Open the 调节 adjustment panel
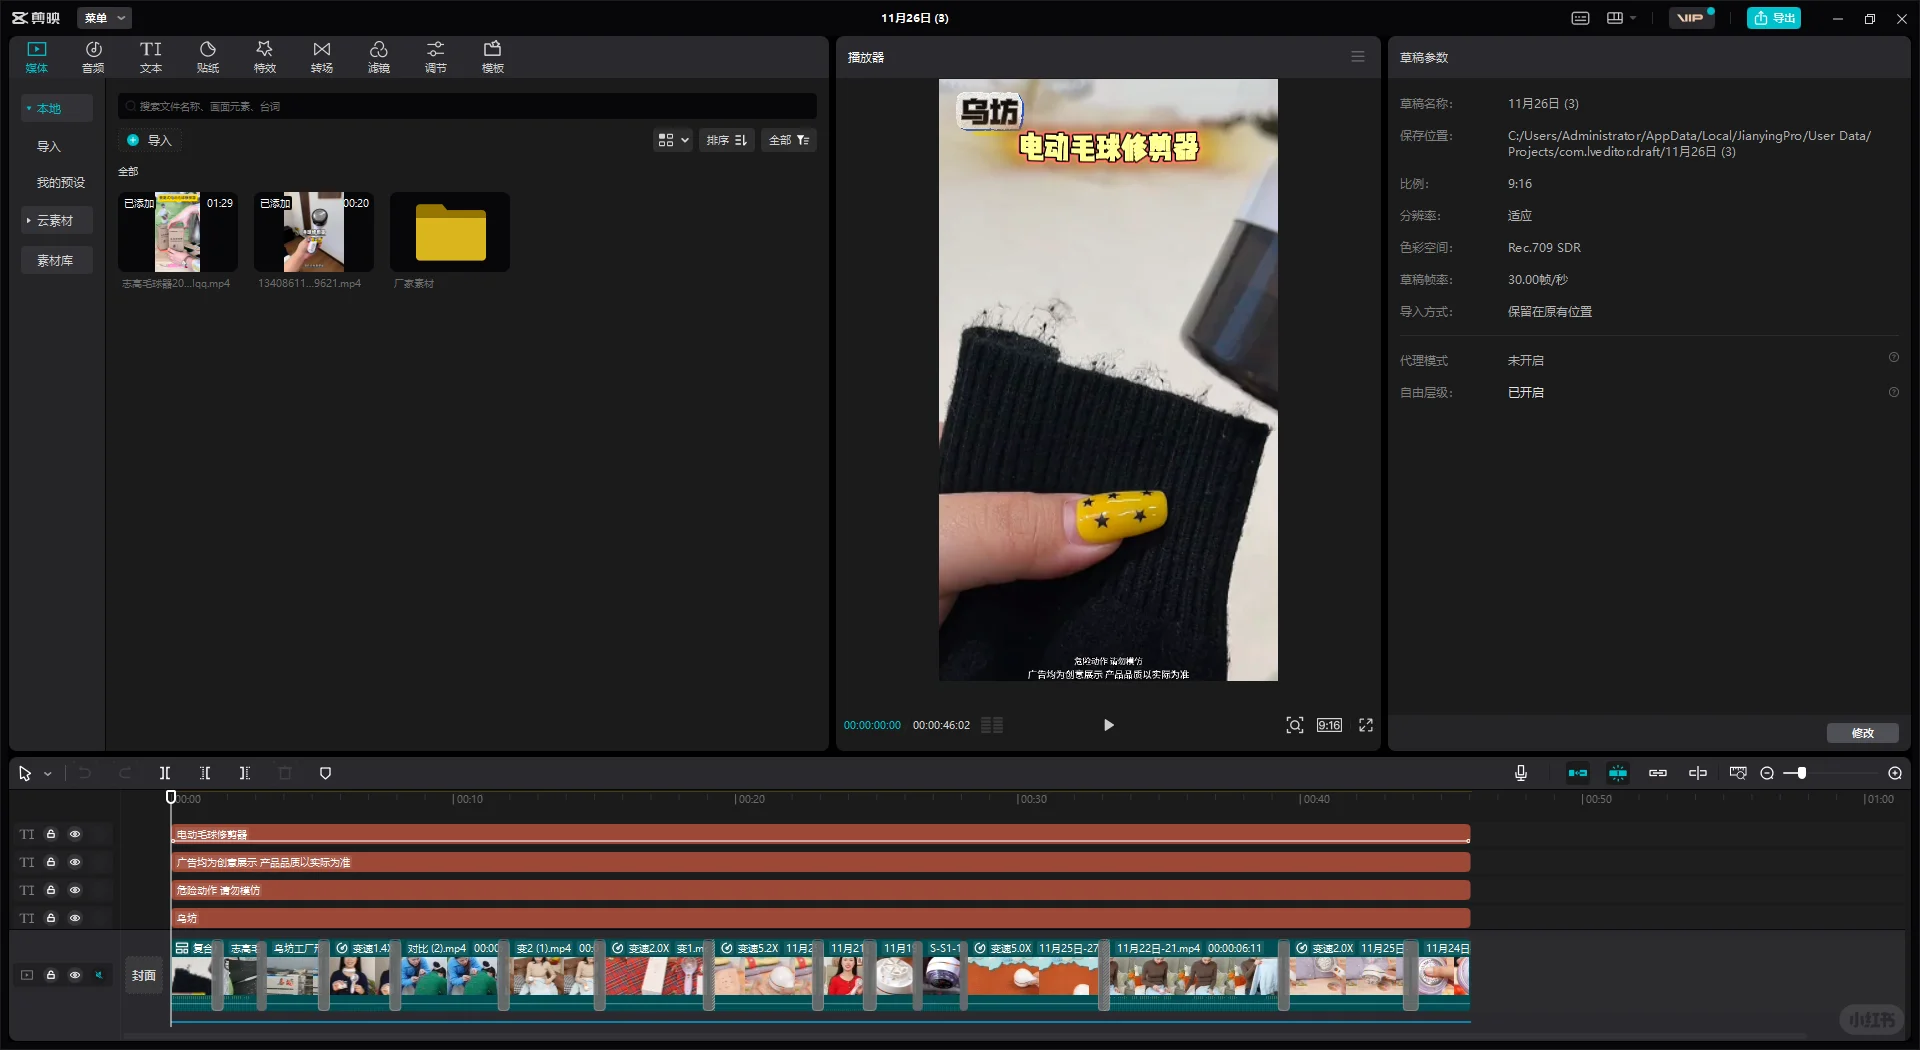1920x1050 pixels. (x=436, y=57)
